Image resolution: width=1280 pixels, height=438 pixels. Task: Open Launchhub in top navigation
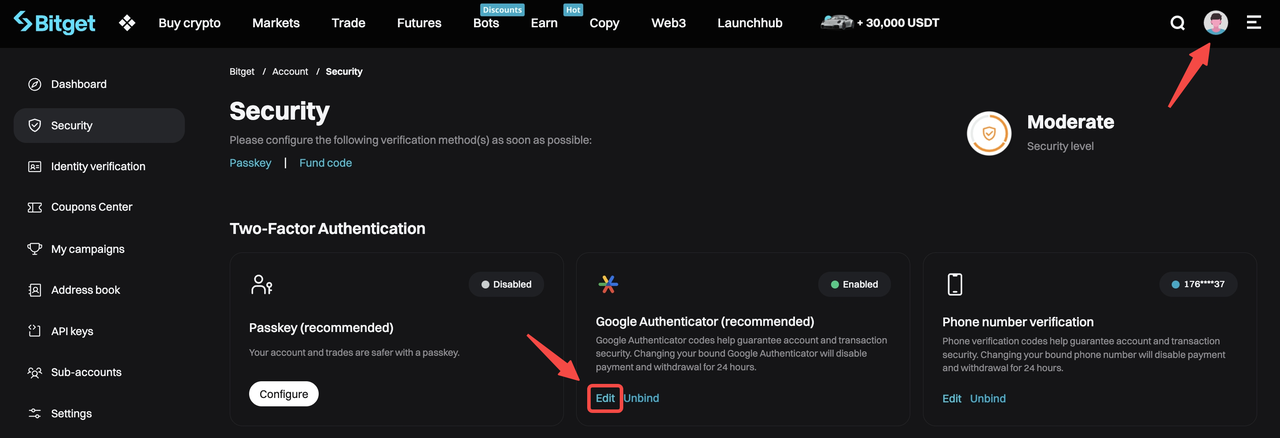pos(750,23)
